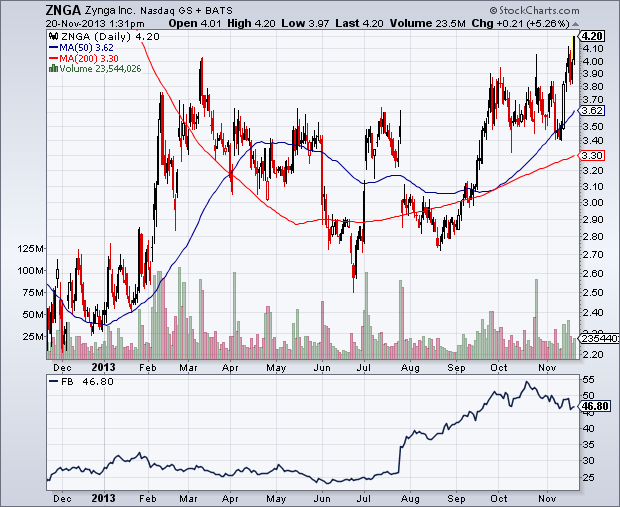620x507 pixels.
Task: Click the 'Low 3.97' header value
Action: click(x=305, y=24)
